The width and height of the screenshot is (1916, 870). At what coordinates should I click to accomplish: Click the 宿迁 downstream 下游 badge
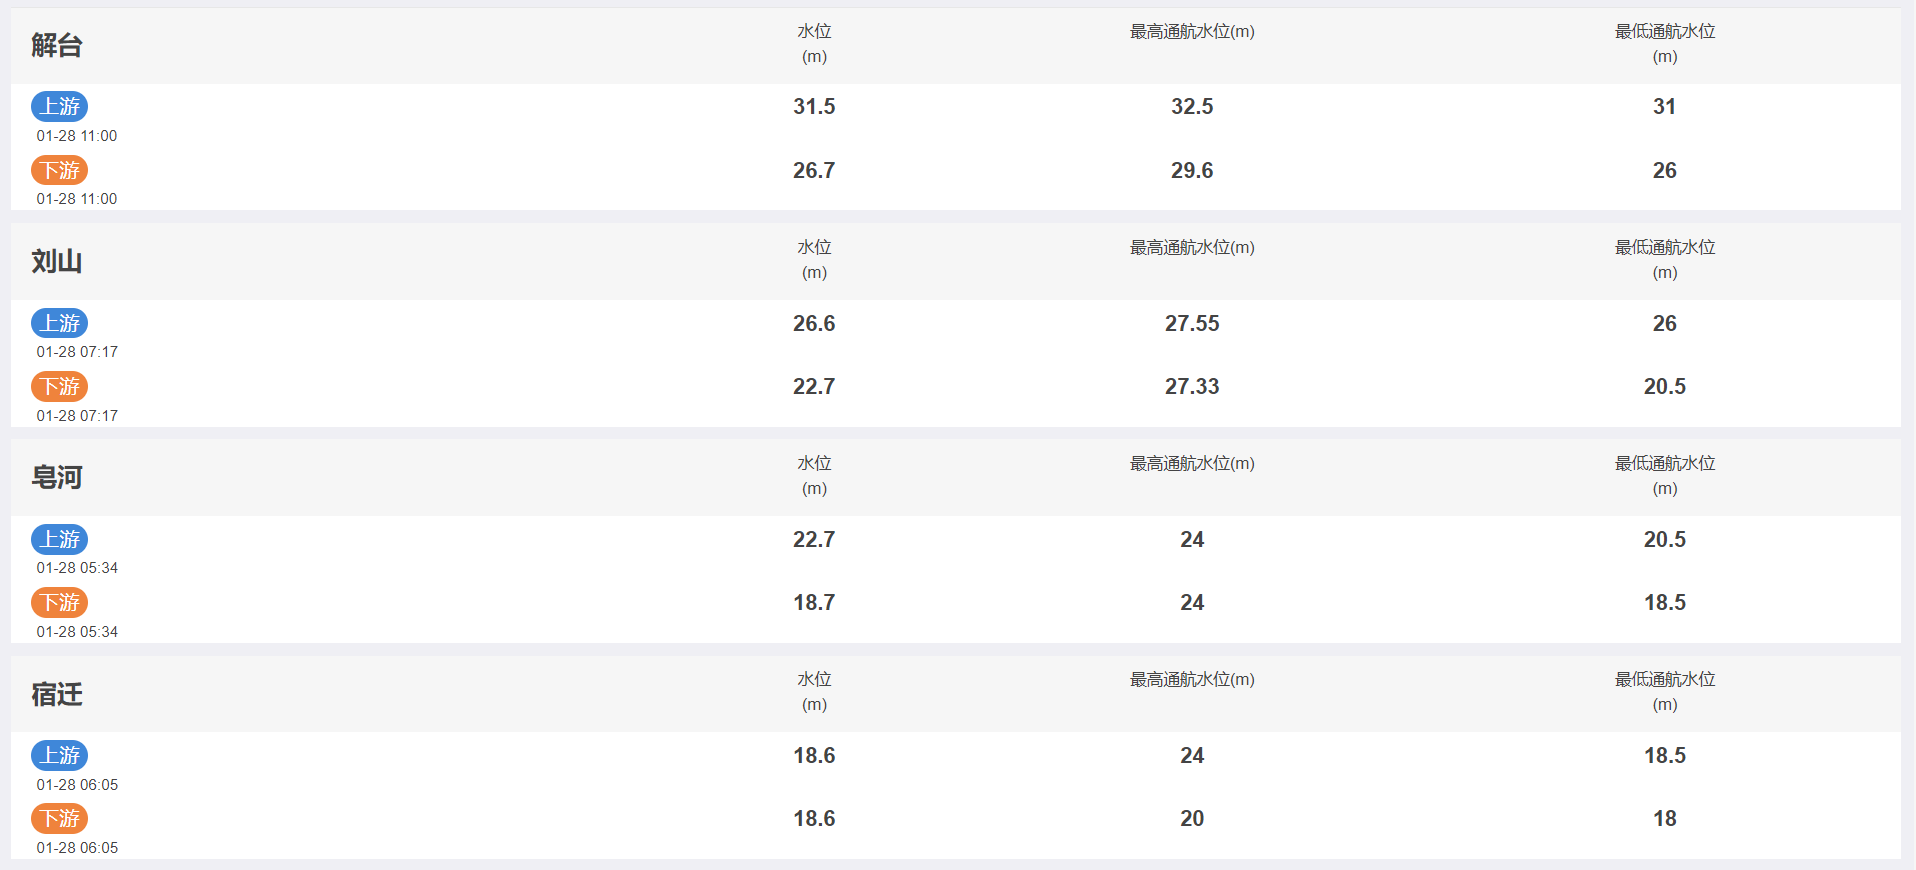pyautogui.click(x=60, y=818)
